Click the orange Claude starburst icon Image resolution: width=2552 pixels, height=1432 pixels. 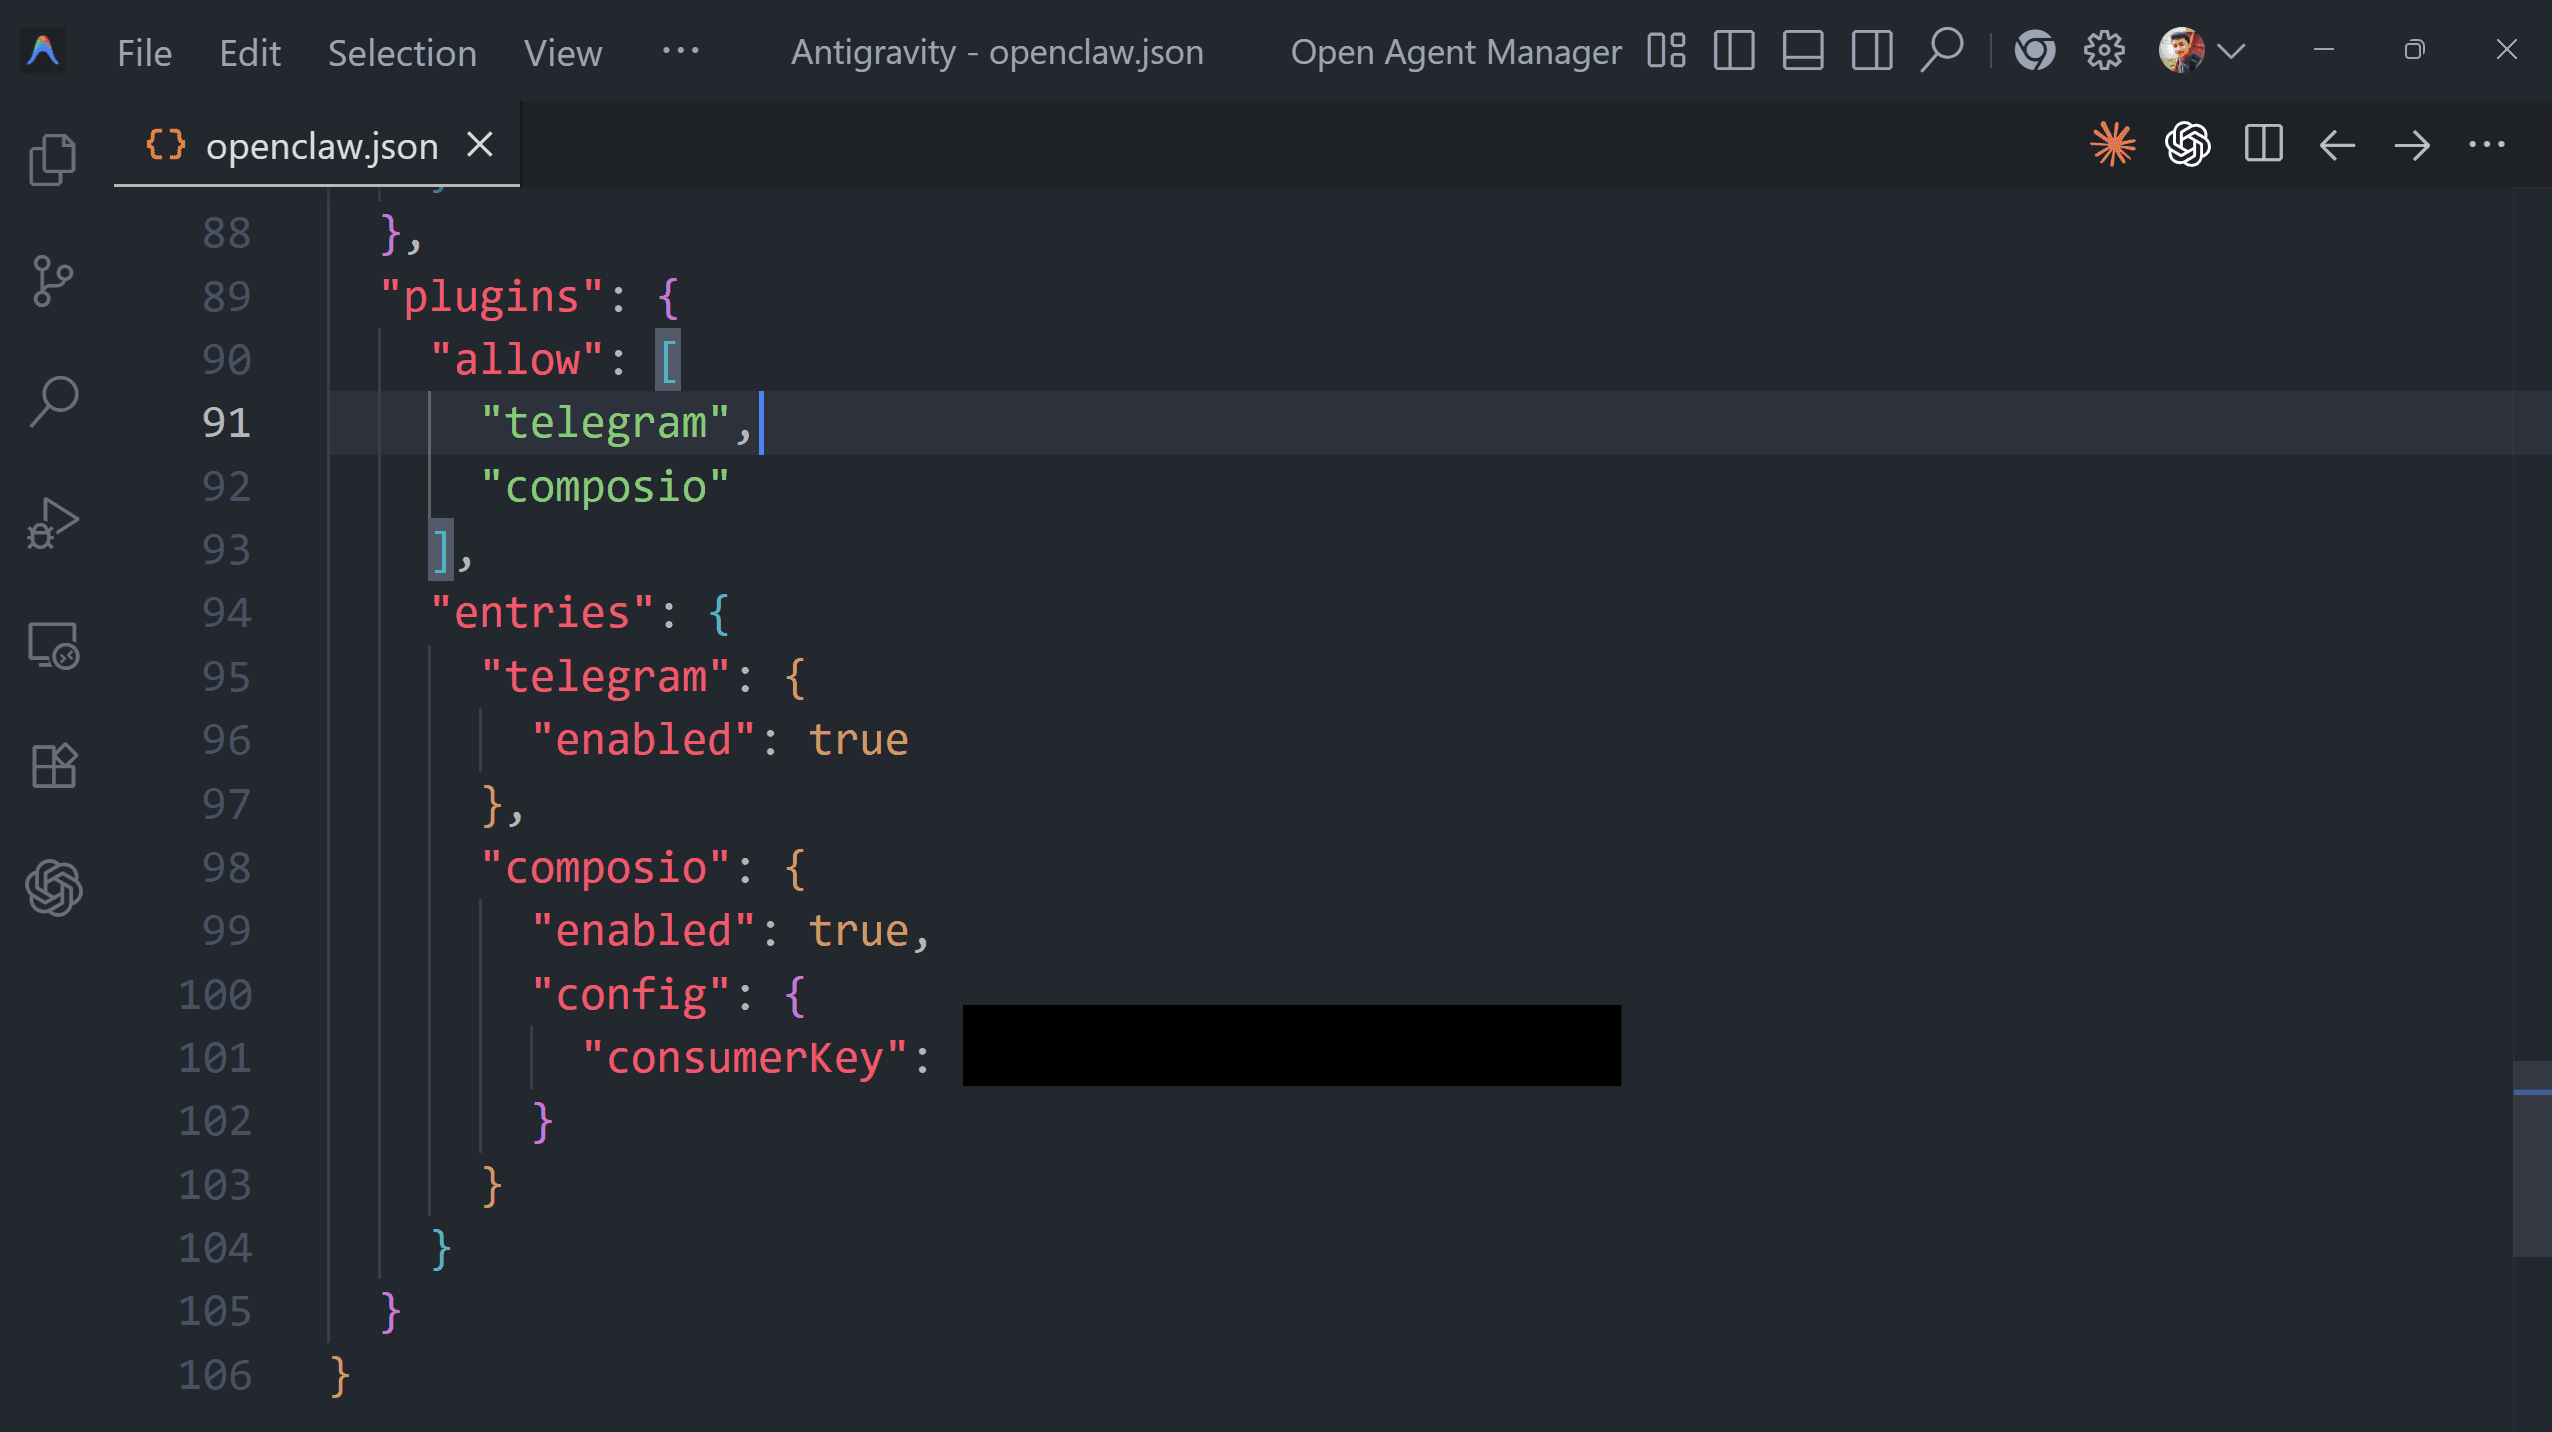click(2112, 145)
